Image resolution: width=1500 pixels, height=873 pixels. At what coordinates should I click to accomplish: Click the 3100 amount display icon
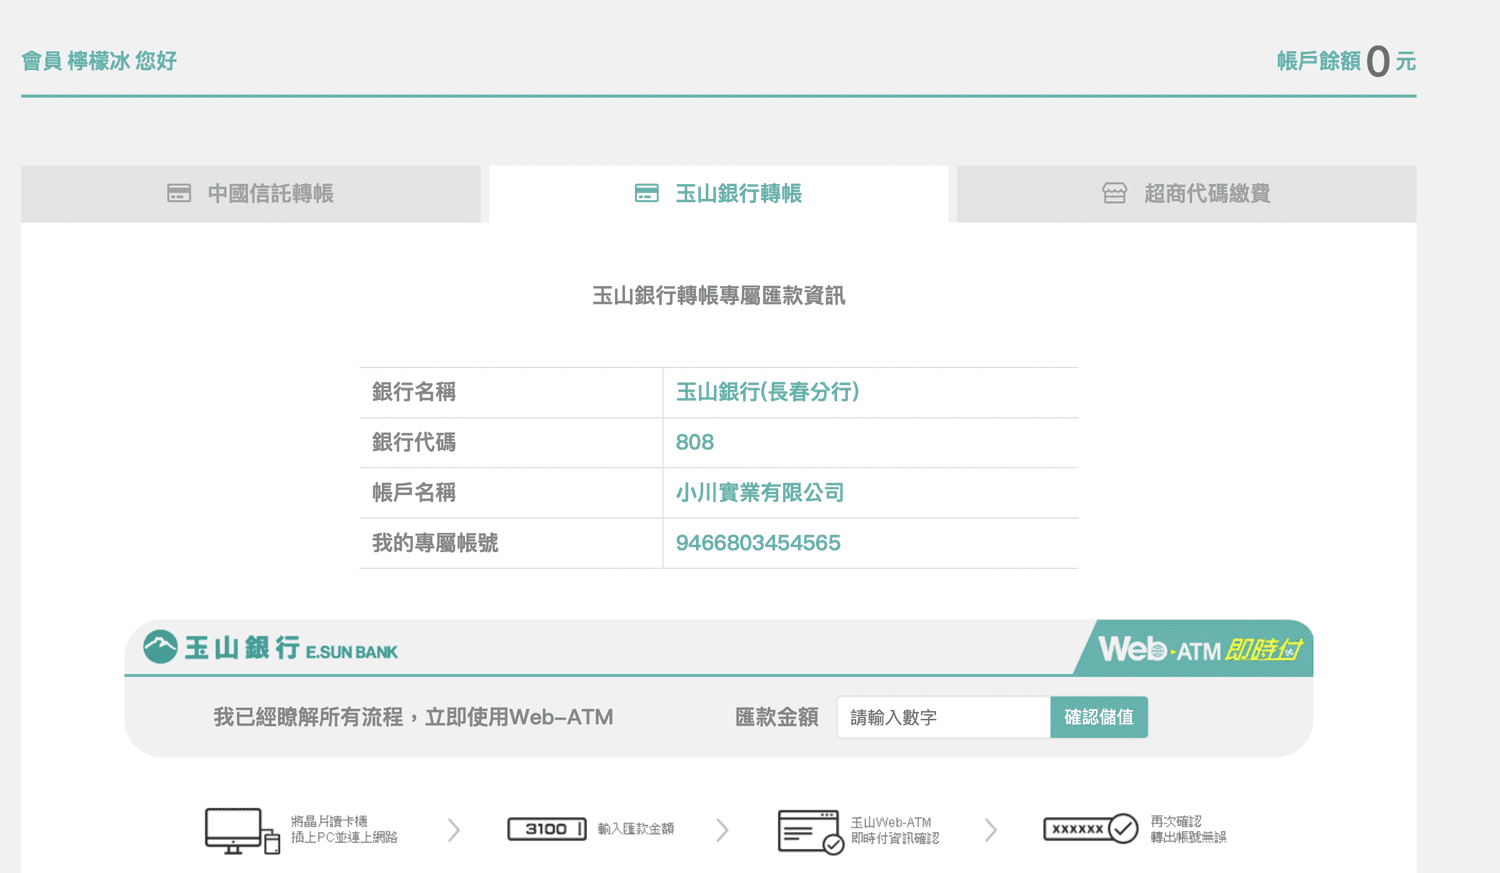[x=547, y=829]
